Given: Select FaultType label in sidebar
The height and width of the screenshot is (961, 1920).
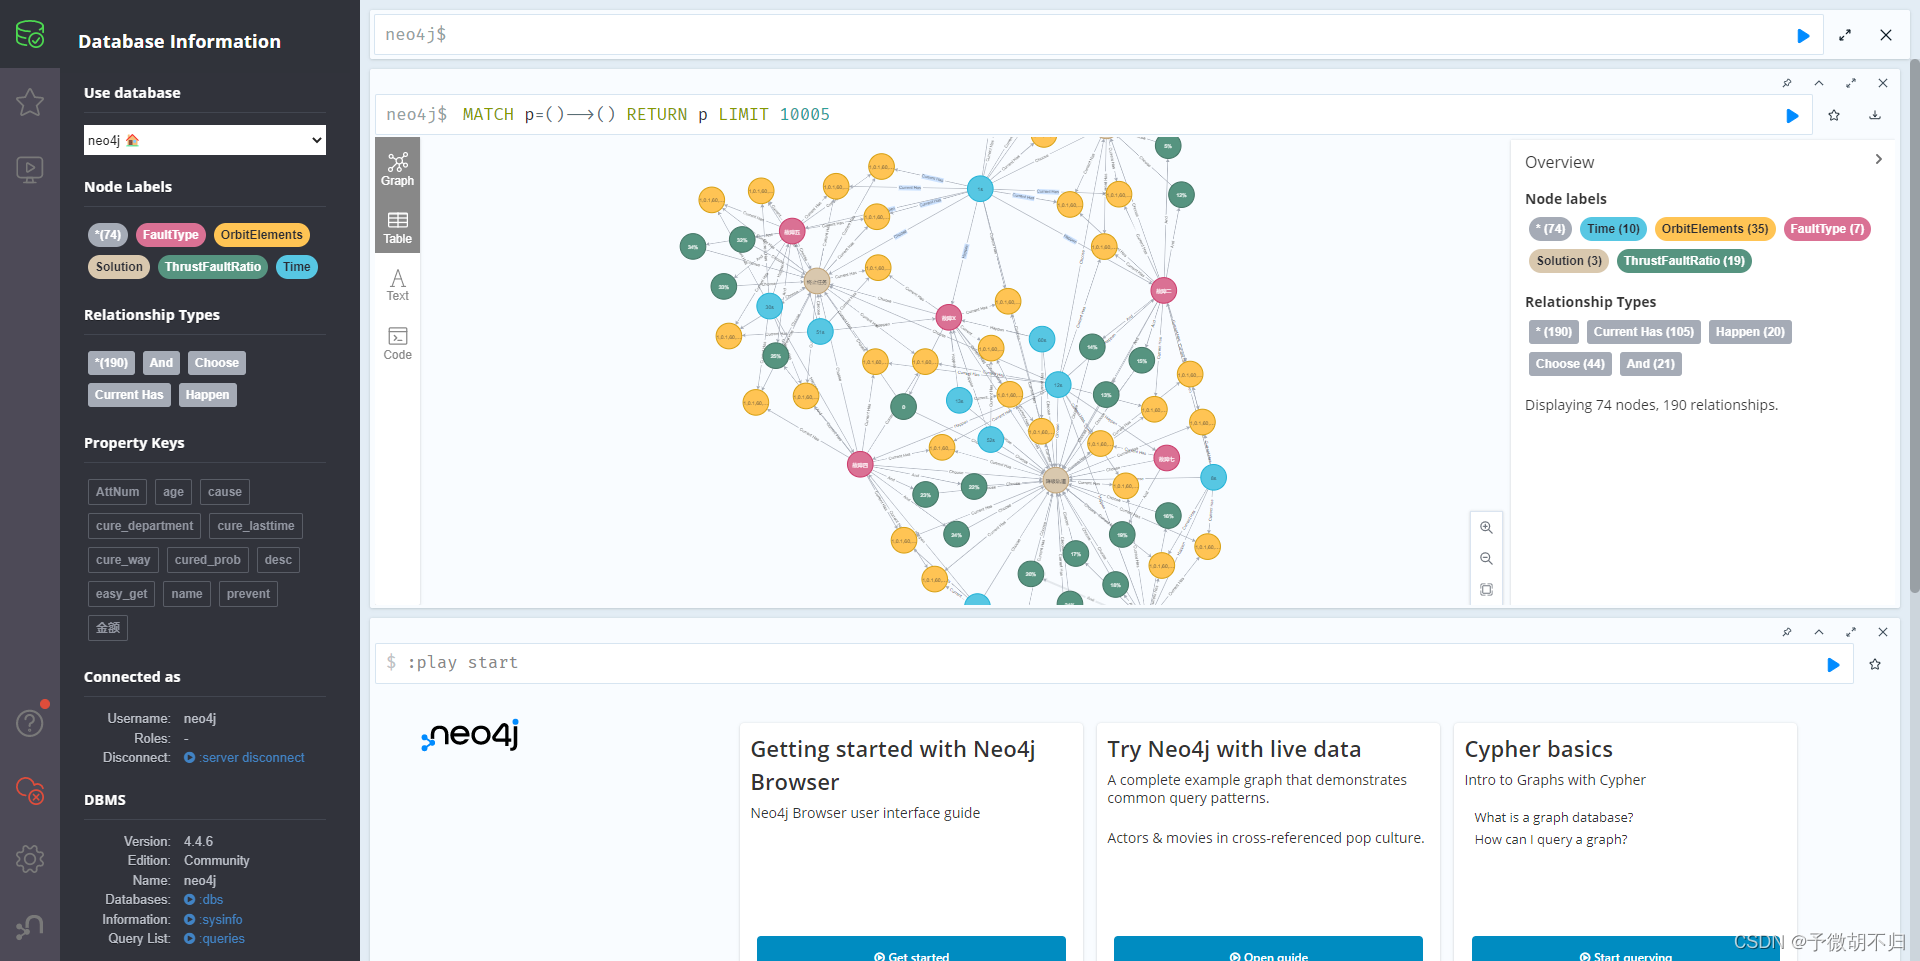Looking at the screenshot, I should coord(170,235).
